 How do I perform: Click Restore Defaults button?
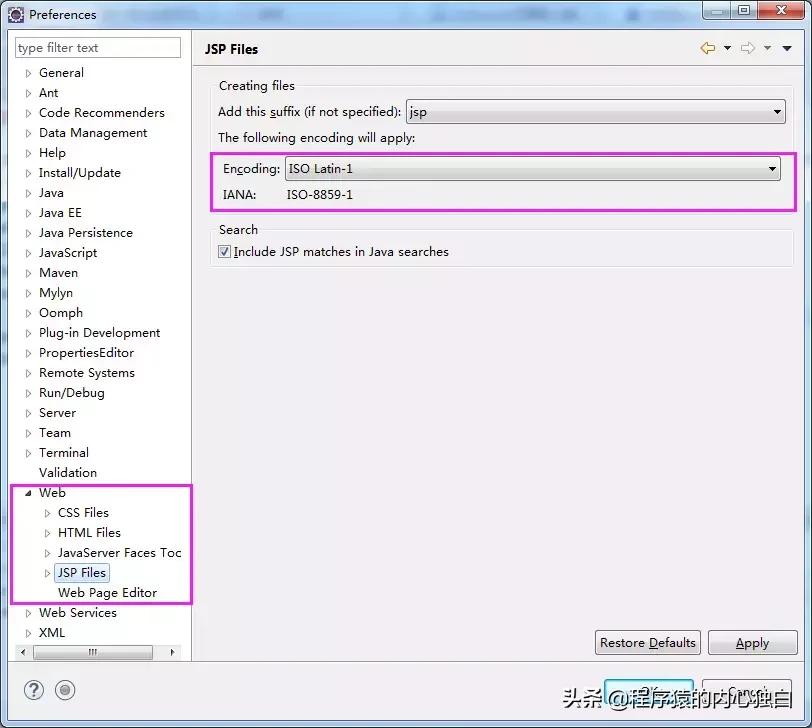pos(647,643)
